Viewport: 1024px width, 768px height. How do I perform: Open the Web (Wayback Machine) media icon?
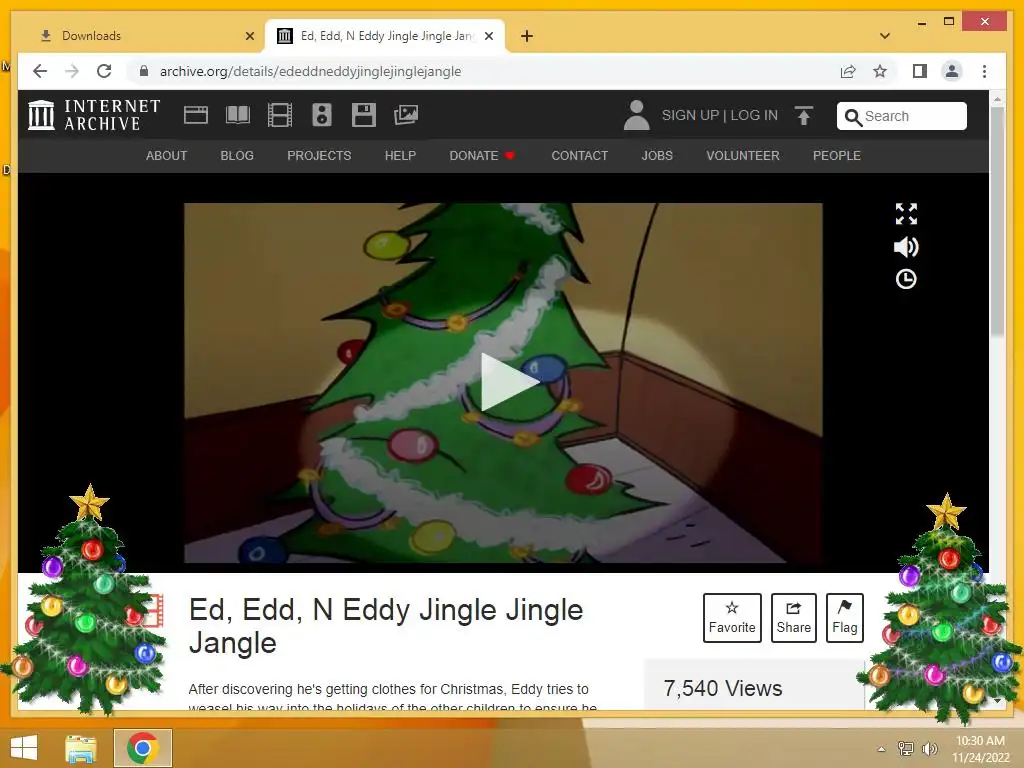pos(196,115)
